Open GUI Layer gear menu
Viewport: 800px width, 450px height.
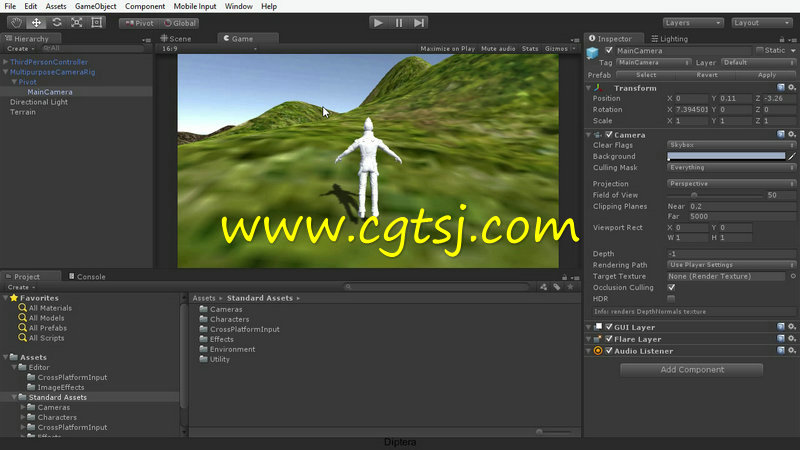pyautogui.click(x=792, y=327)
